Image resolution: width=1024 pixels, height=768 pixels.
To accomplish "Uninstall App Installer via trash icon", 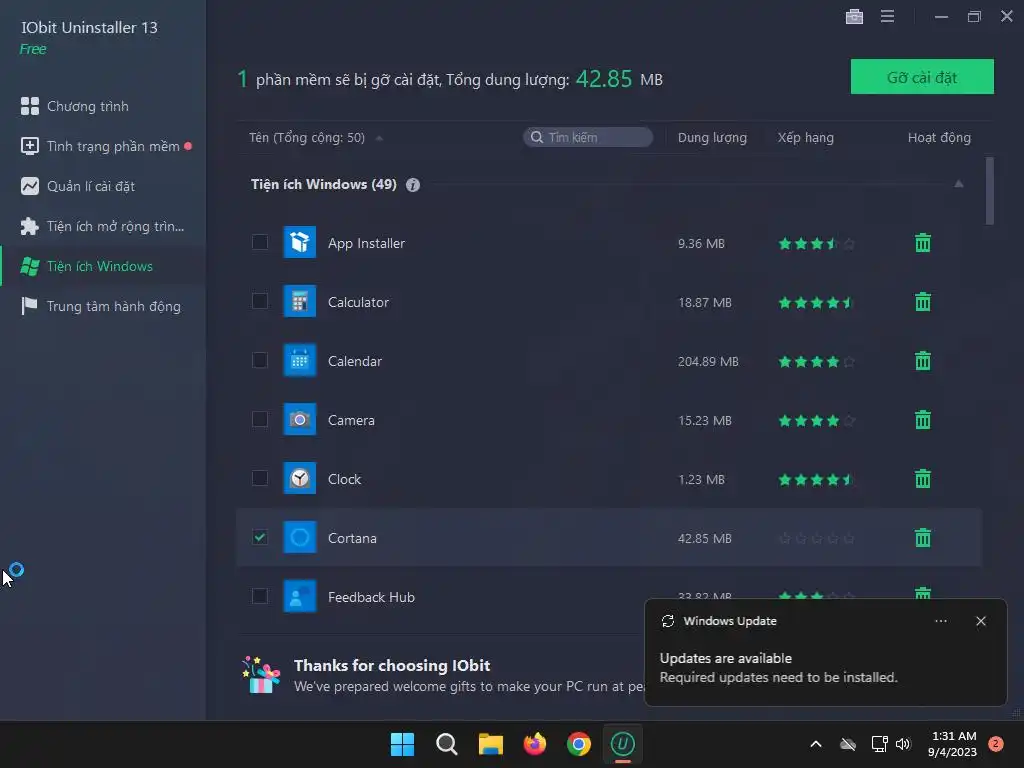I will [x=923, y=243].
